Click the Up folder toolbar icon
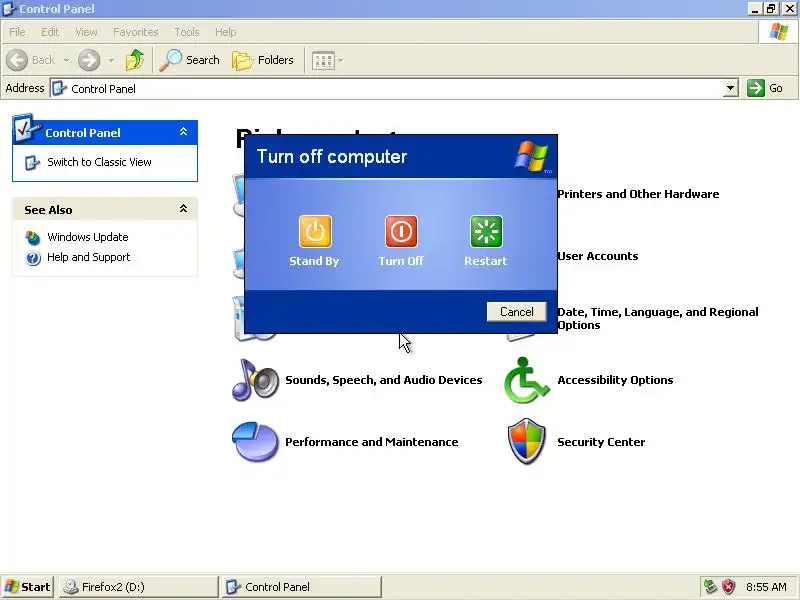The width and height of the screenshot is (800, 600). tap(135, 60)
